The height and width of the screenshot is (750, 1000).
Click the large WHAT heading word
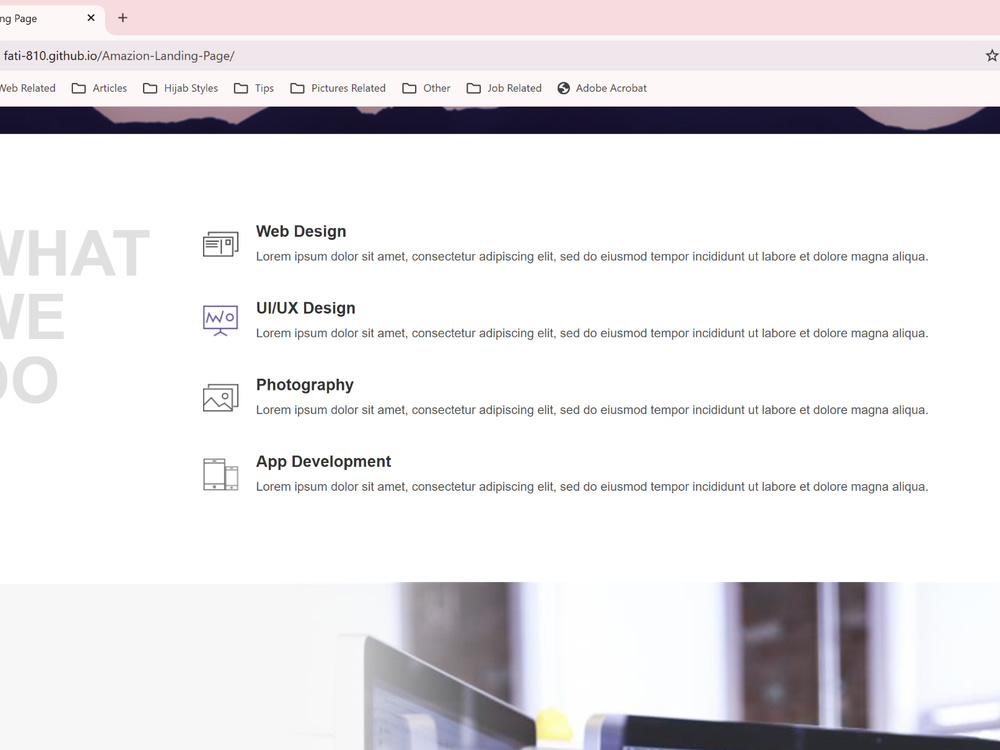point(74,254)
